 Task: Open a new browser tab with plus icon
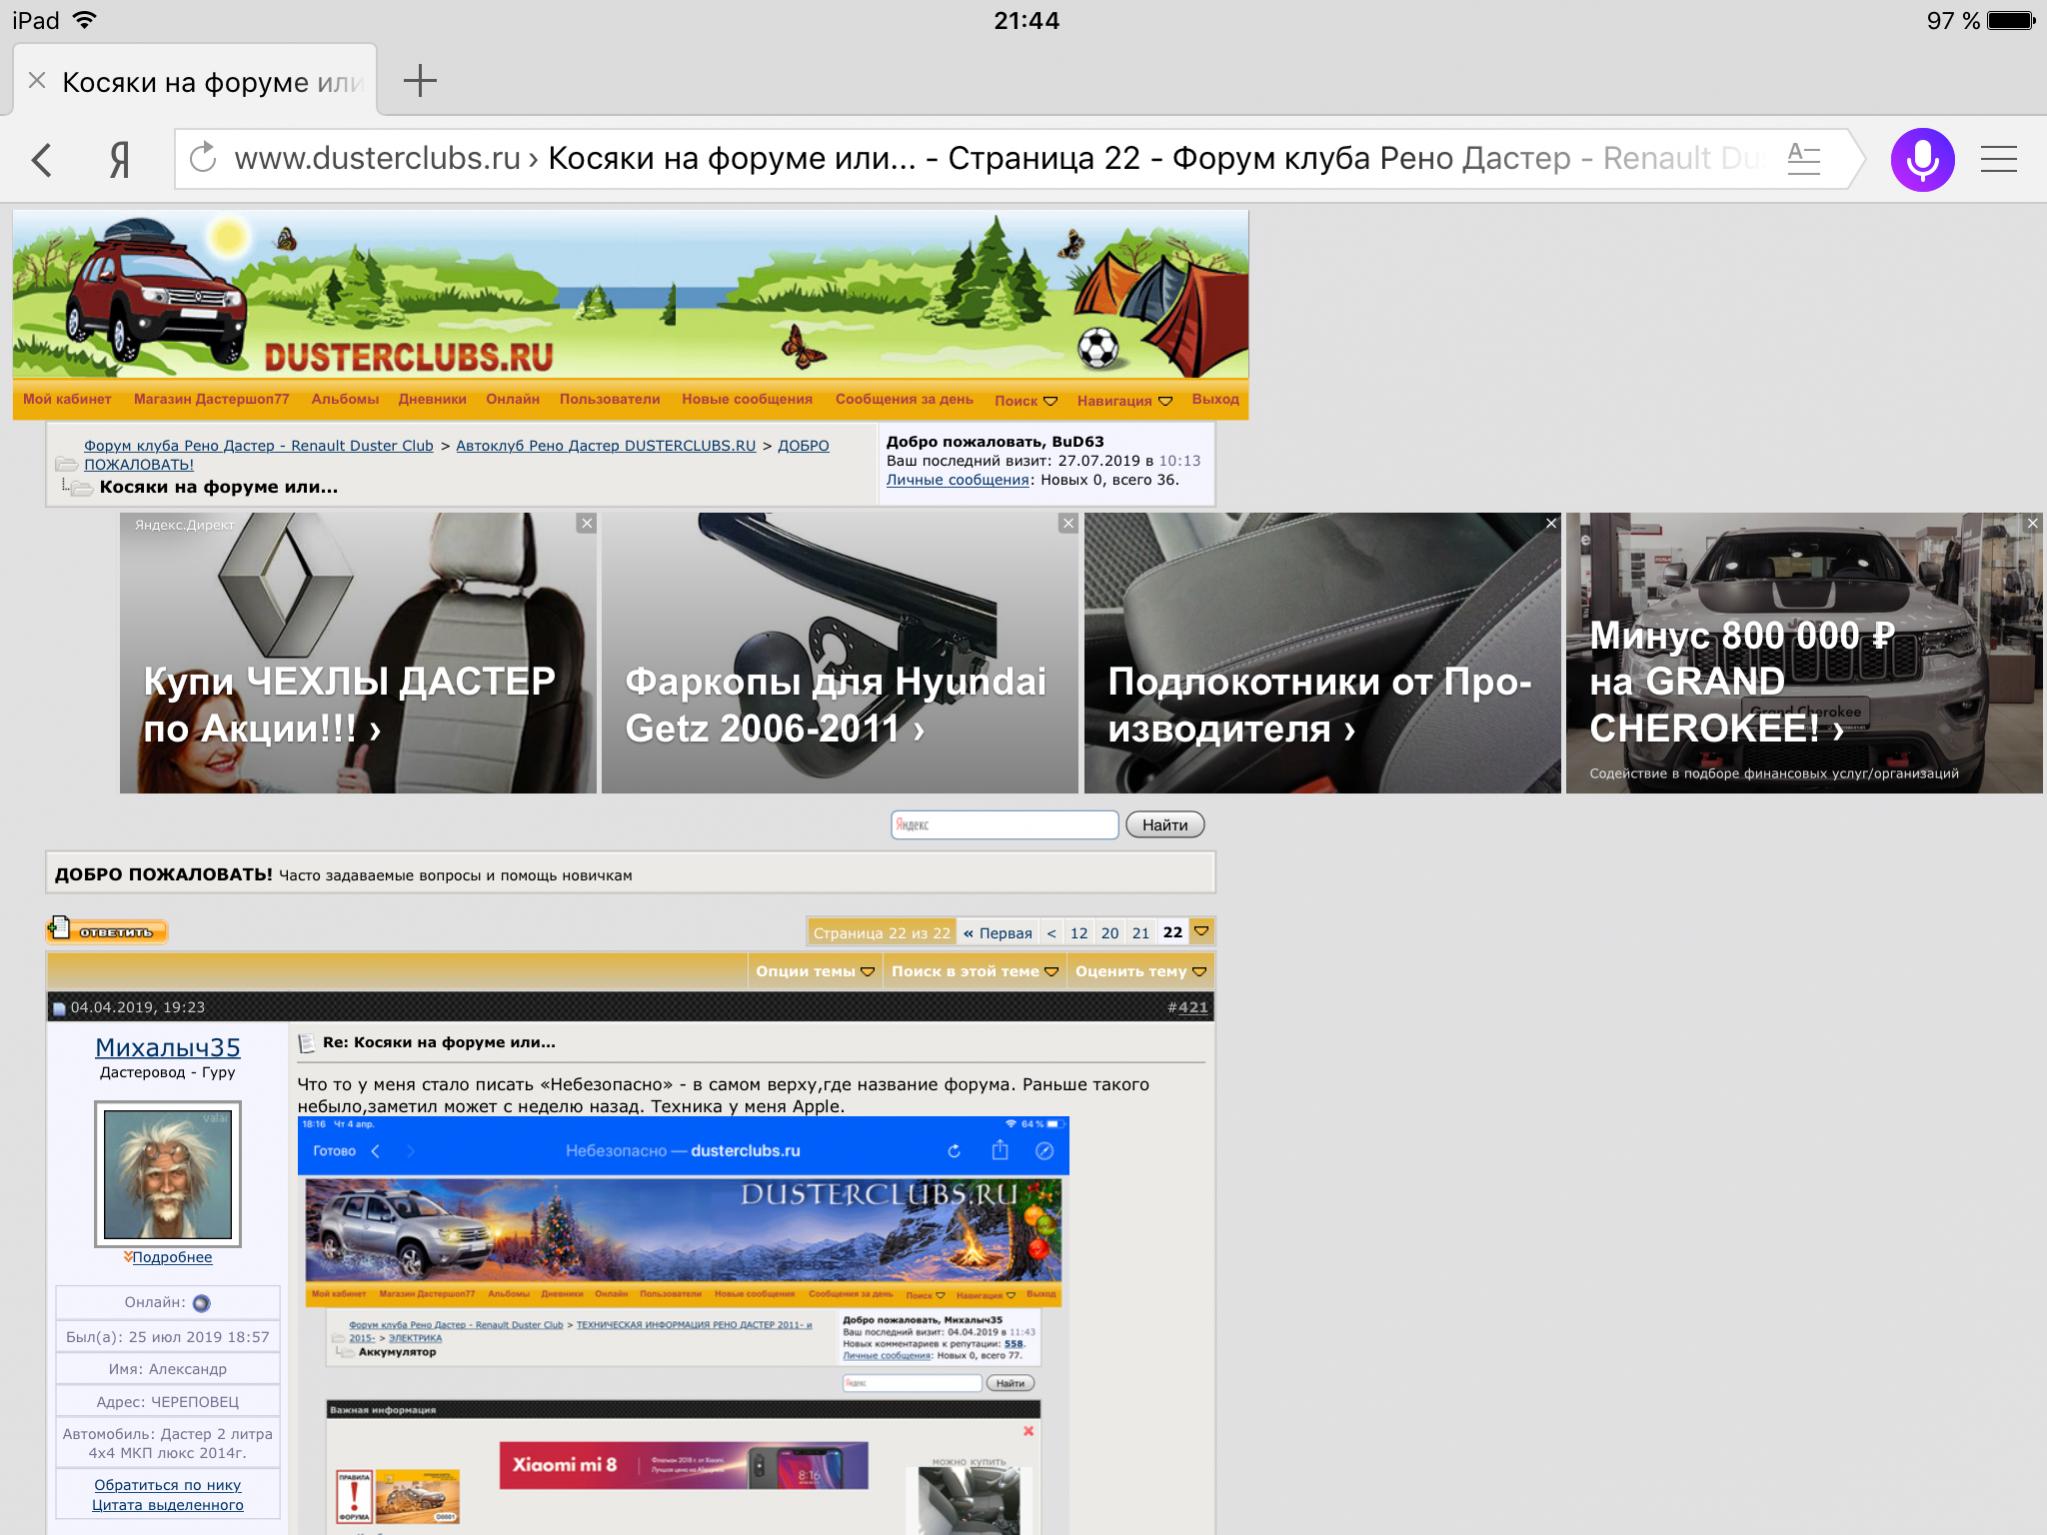pos(420,81)
